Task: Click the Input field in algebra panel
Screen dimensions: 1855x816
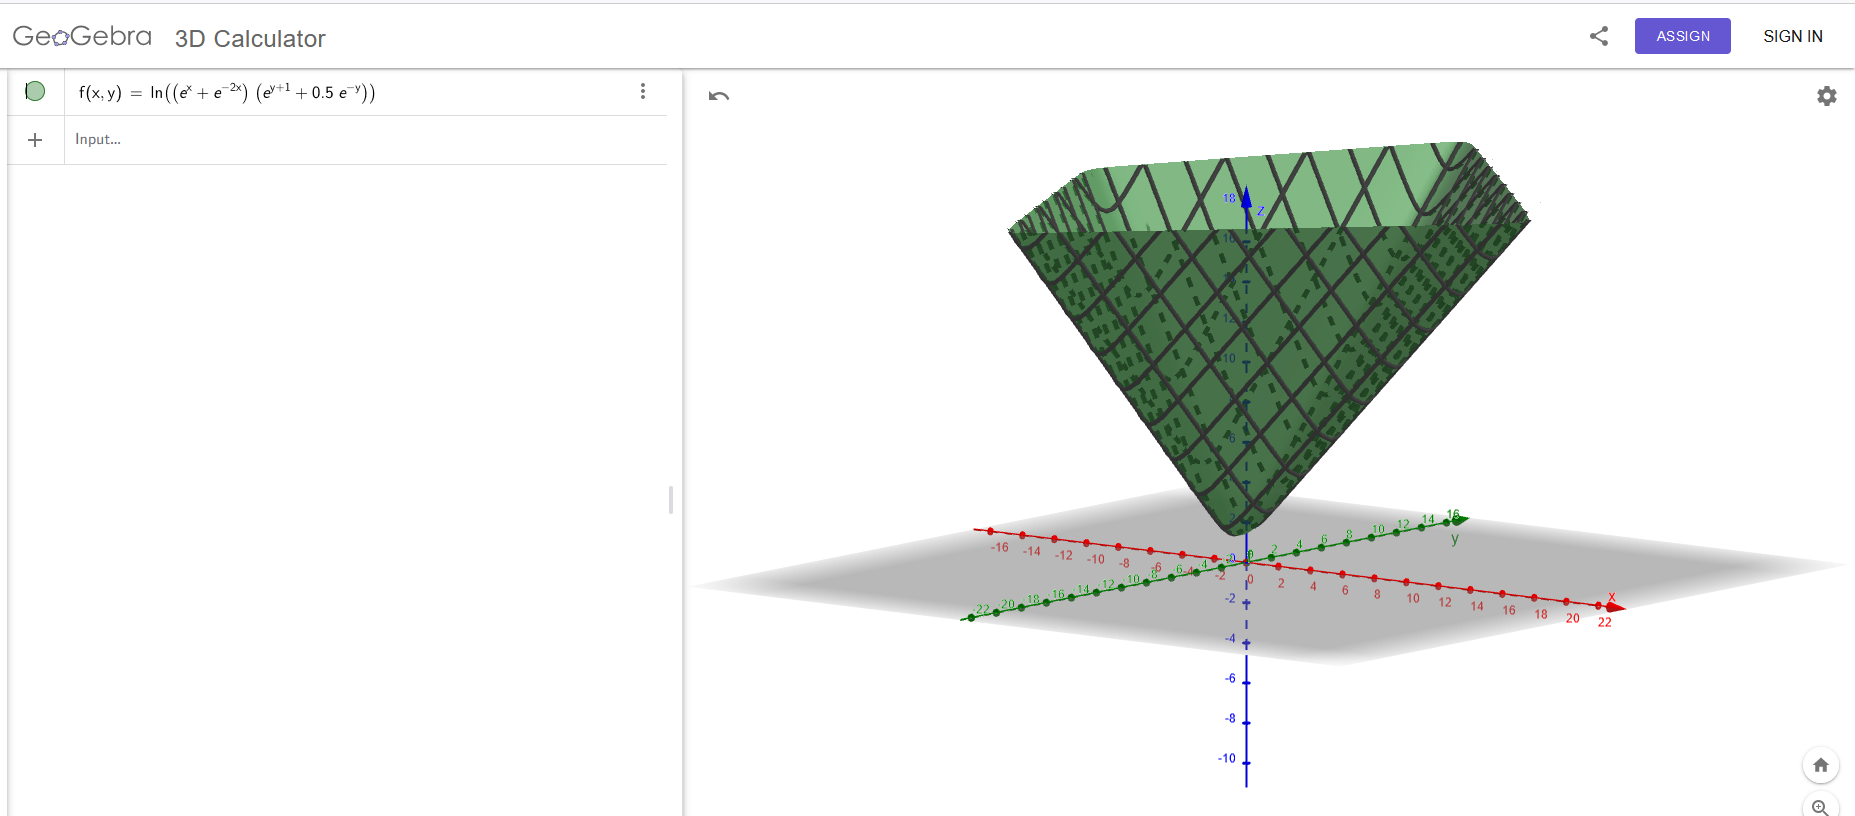Action: tap(365, 140)
